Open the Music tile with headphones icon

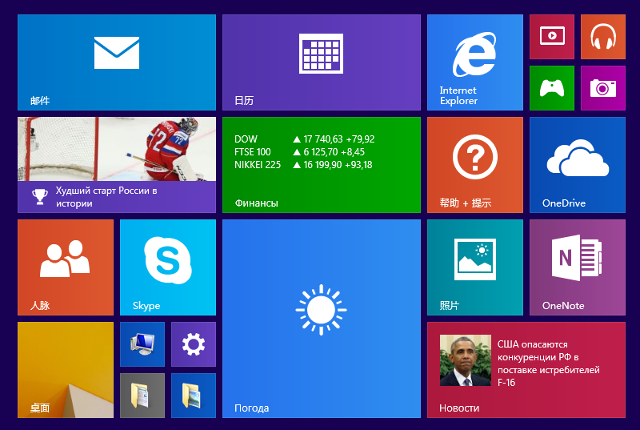pos(603,37)
